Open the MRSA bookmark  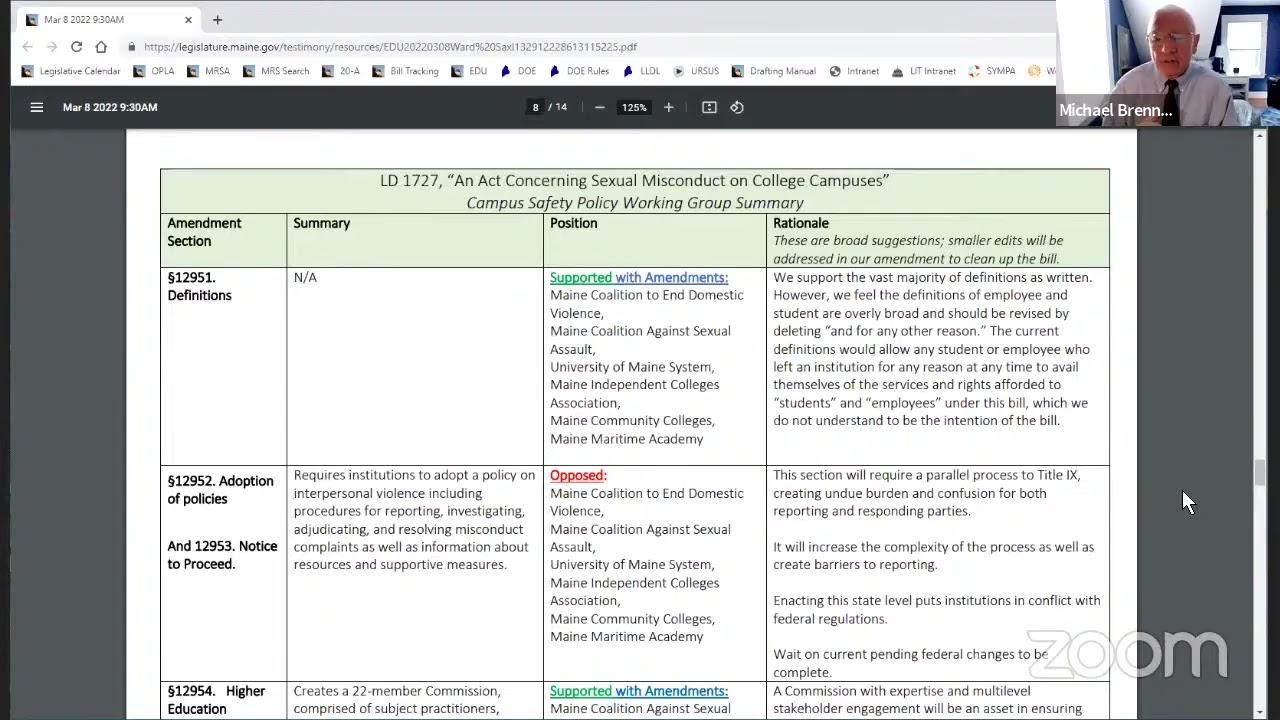(208, 71)
